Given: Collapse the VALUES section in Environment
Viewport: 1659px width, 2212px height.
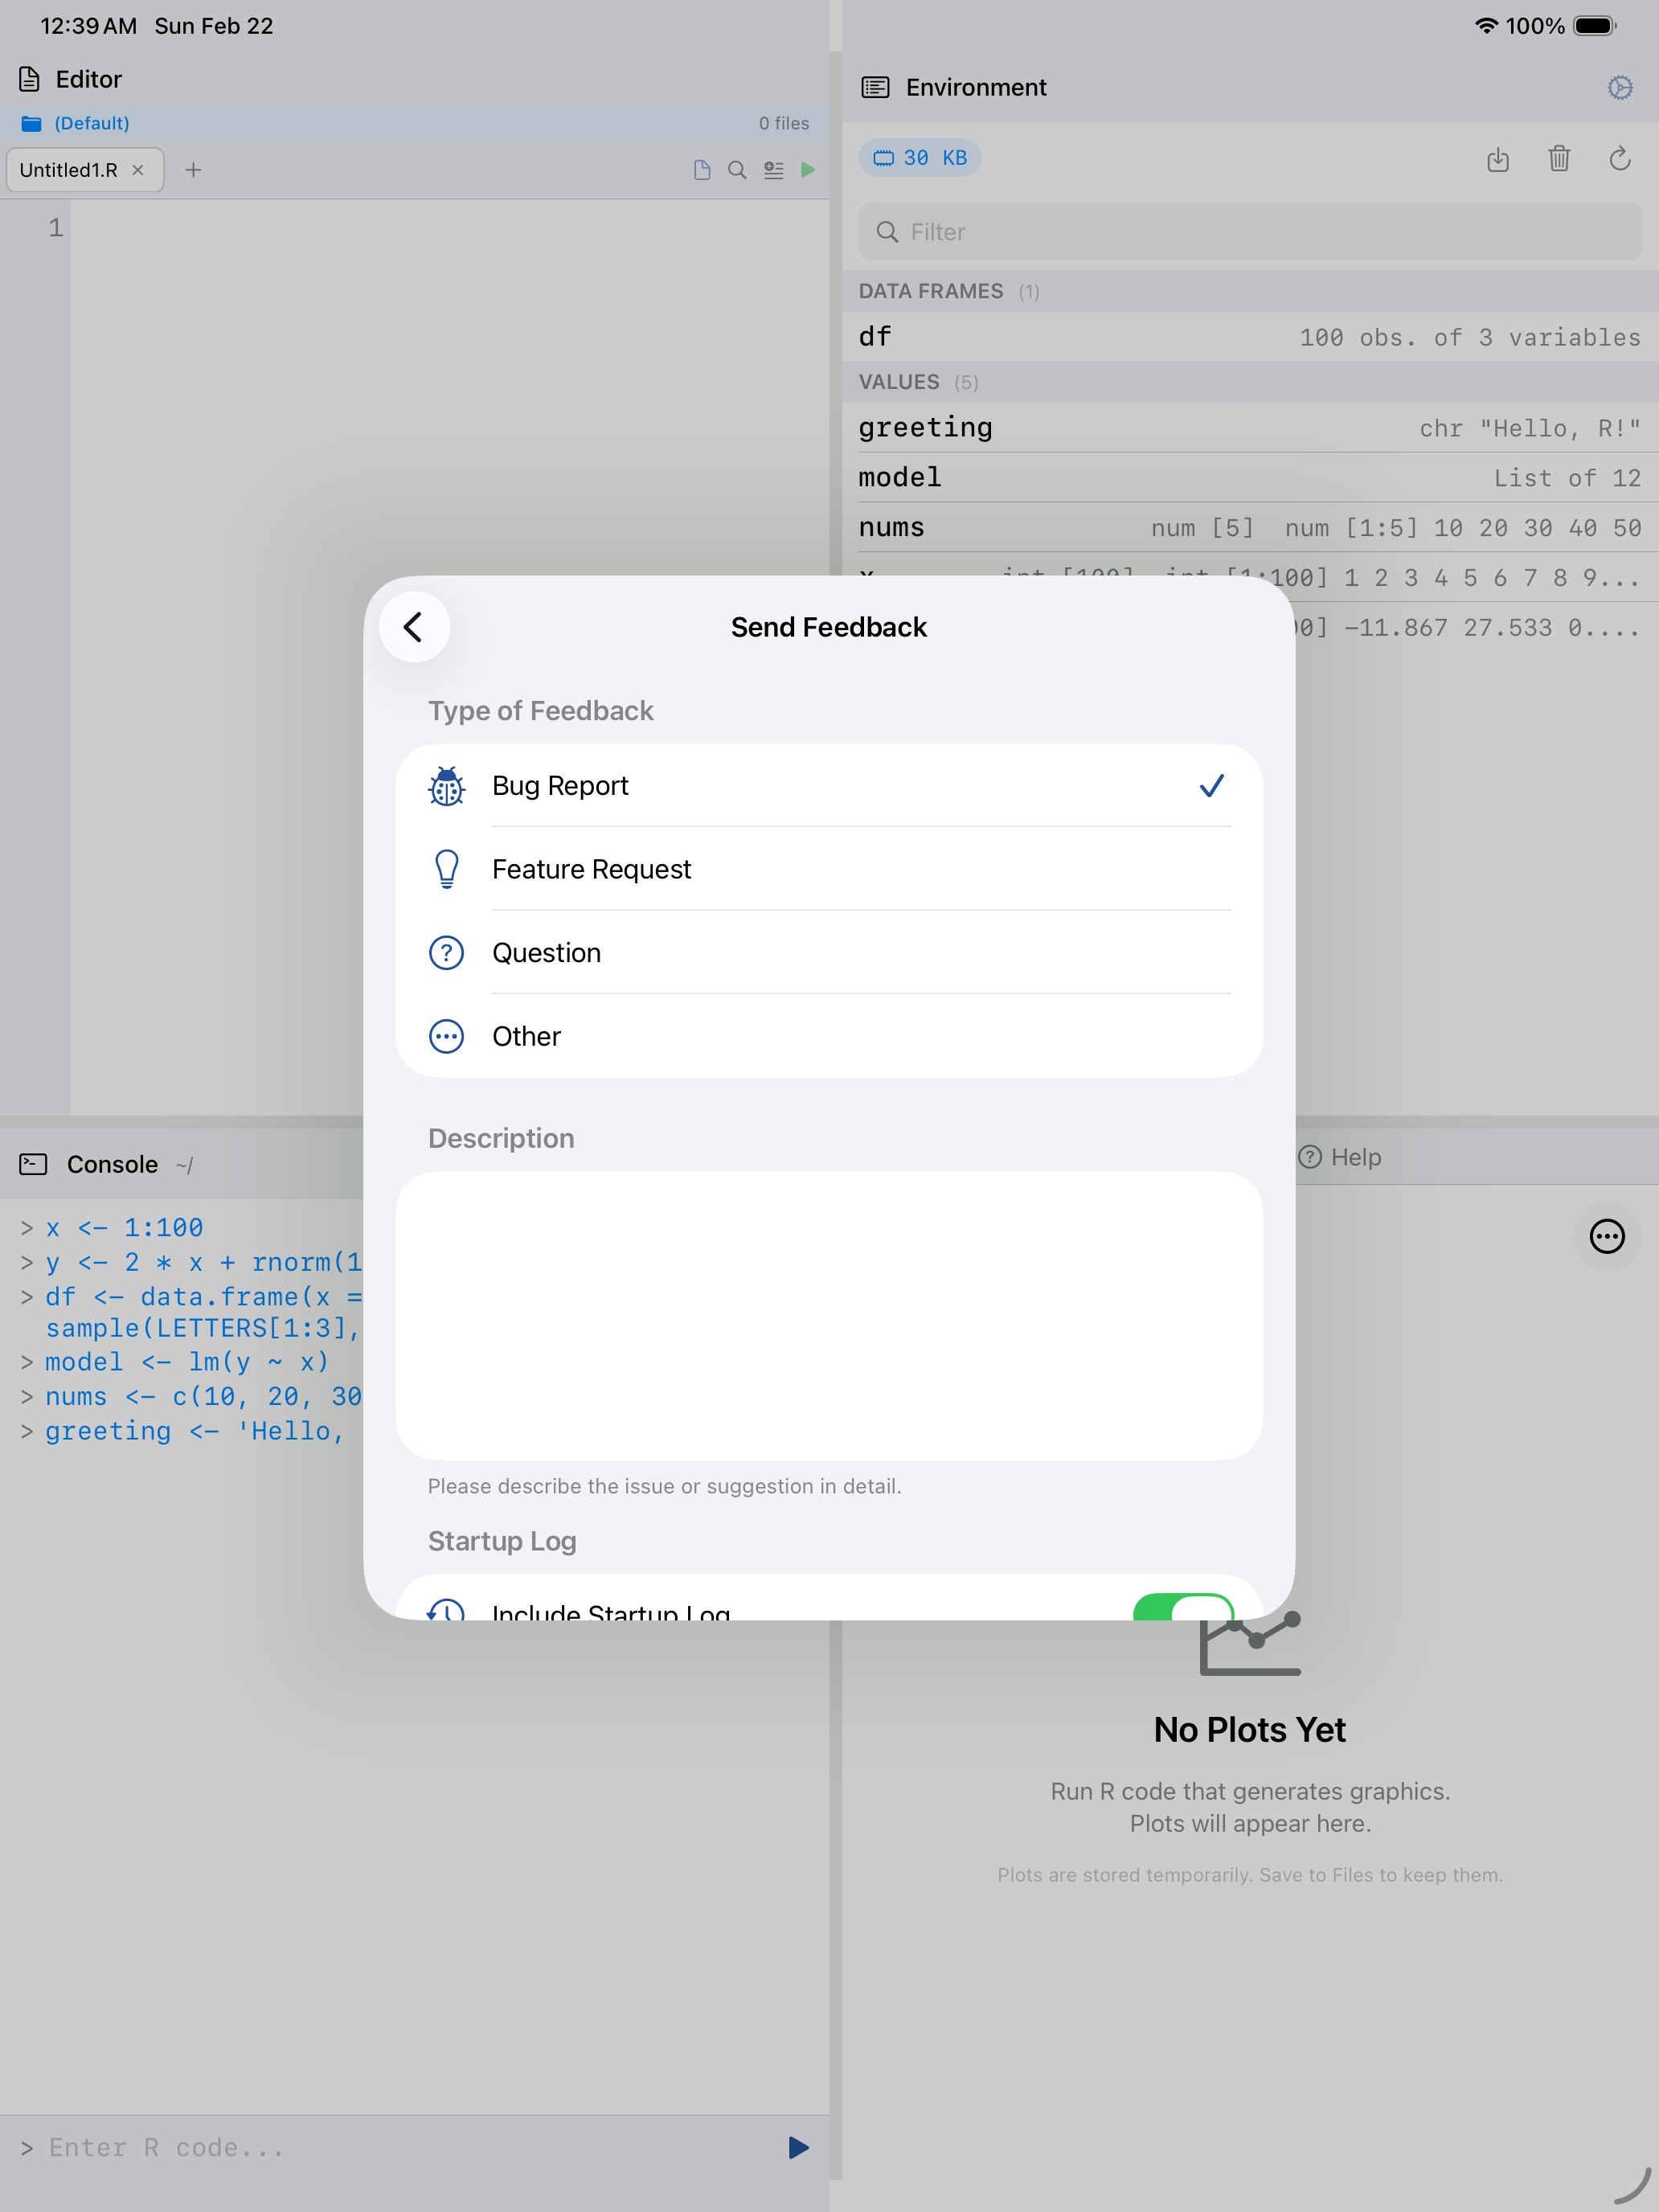Looking at the screenshot, I should tap(898, 382).
